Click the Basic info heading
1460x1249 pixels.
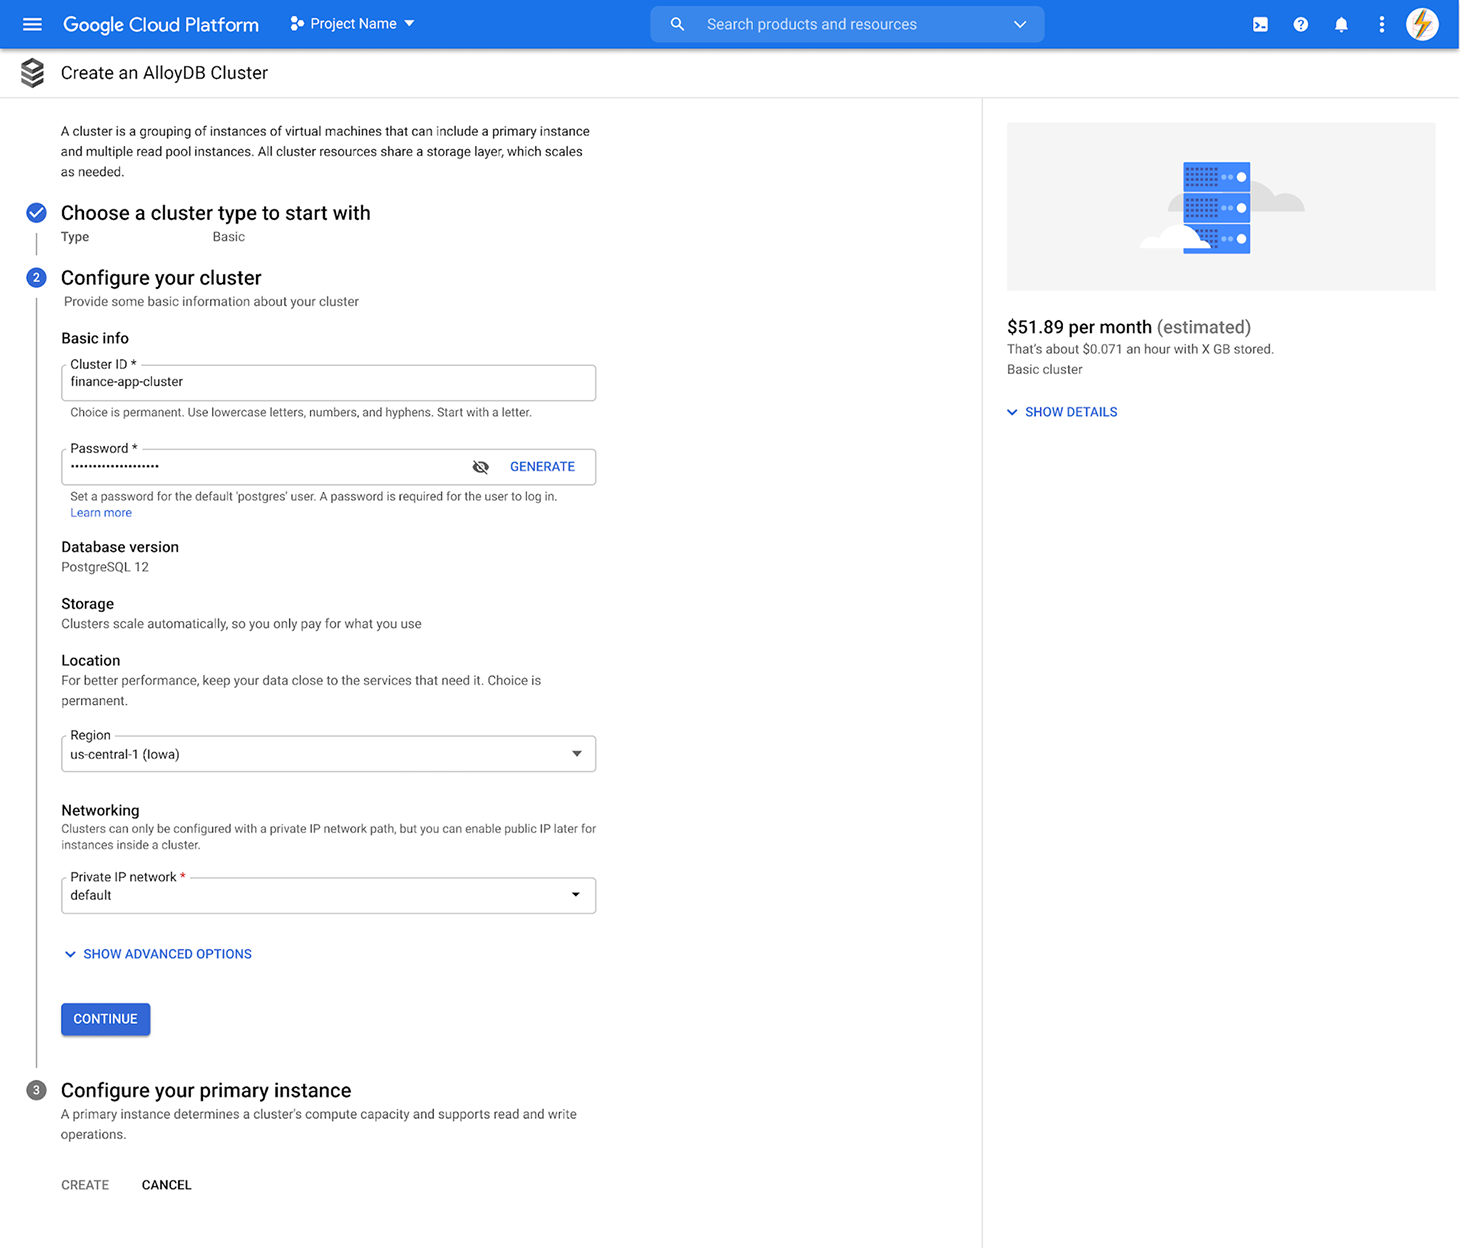95,338
